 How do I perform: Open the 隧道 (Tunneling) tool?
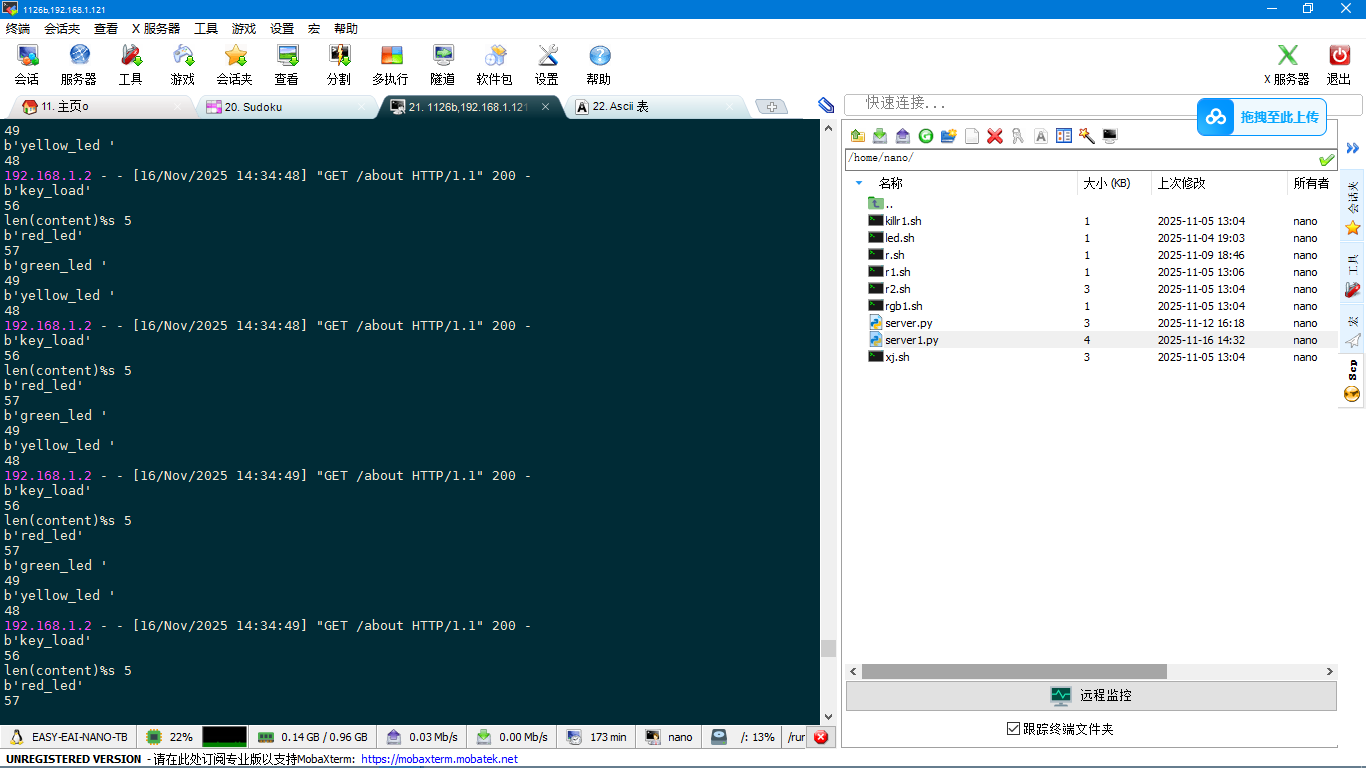point(442,64)
